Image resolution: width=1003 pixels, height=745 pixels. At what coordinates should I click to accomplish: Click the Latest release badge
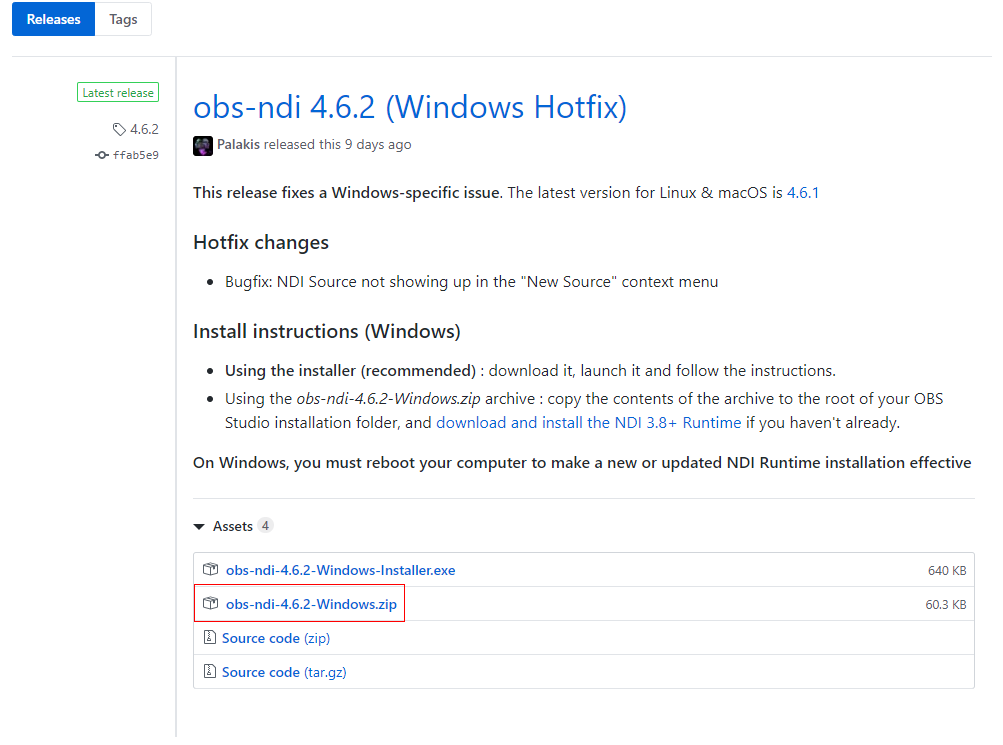(118, 93)
